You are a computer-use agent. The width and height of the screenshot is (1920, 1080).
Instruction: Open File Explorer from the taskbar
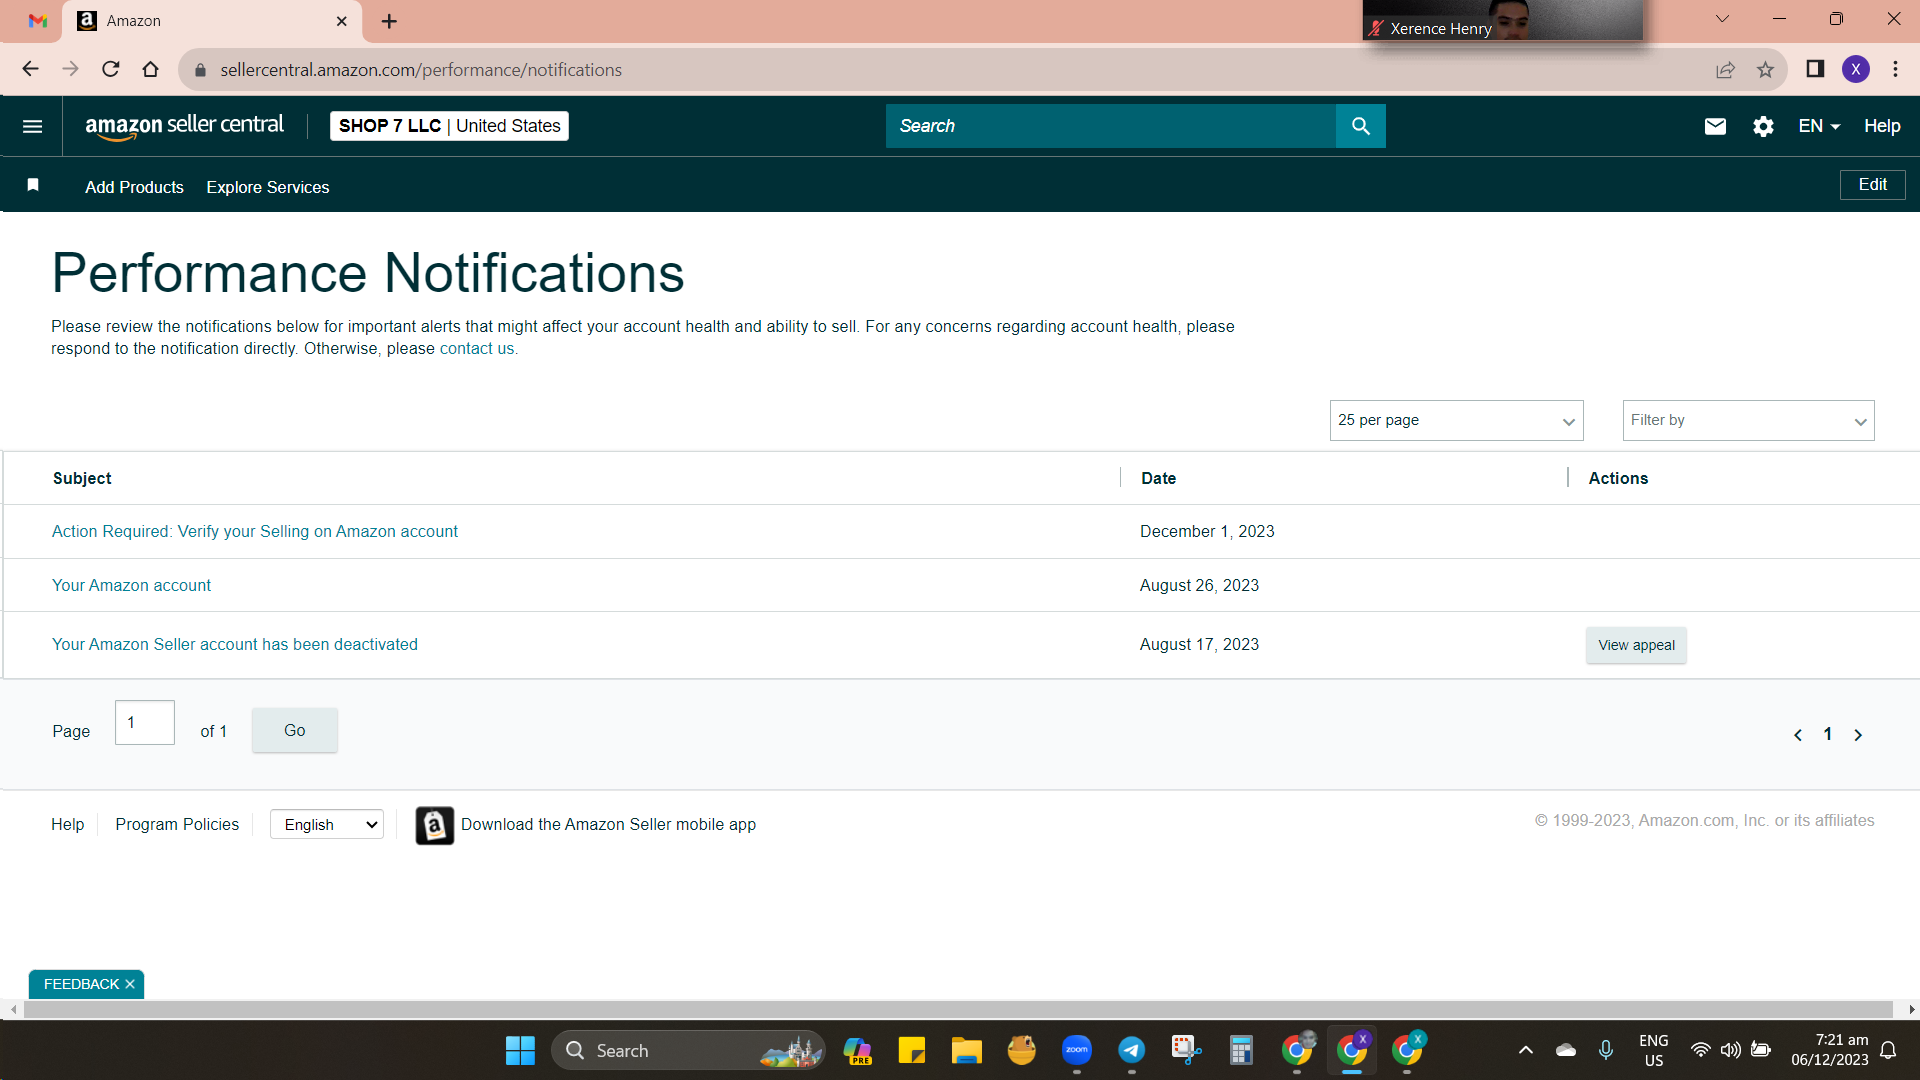[966, 1050]
